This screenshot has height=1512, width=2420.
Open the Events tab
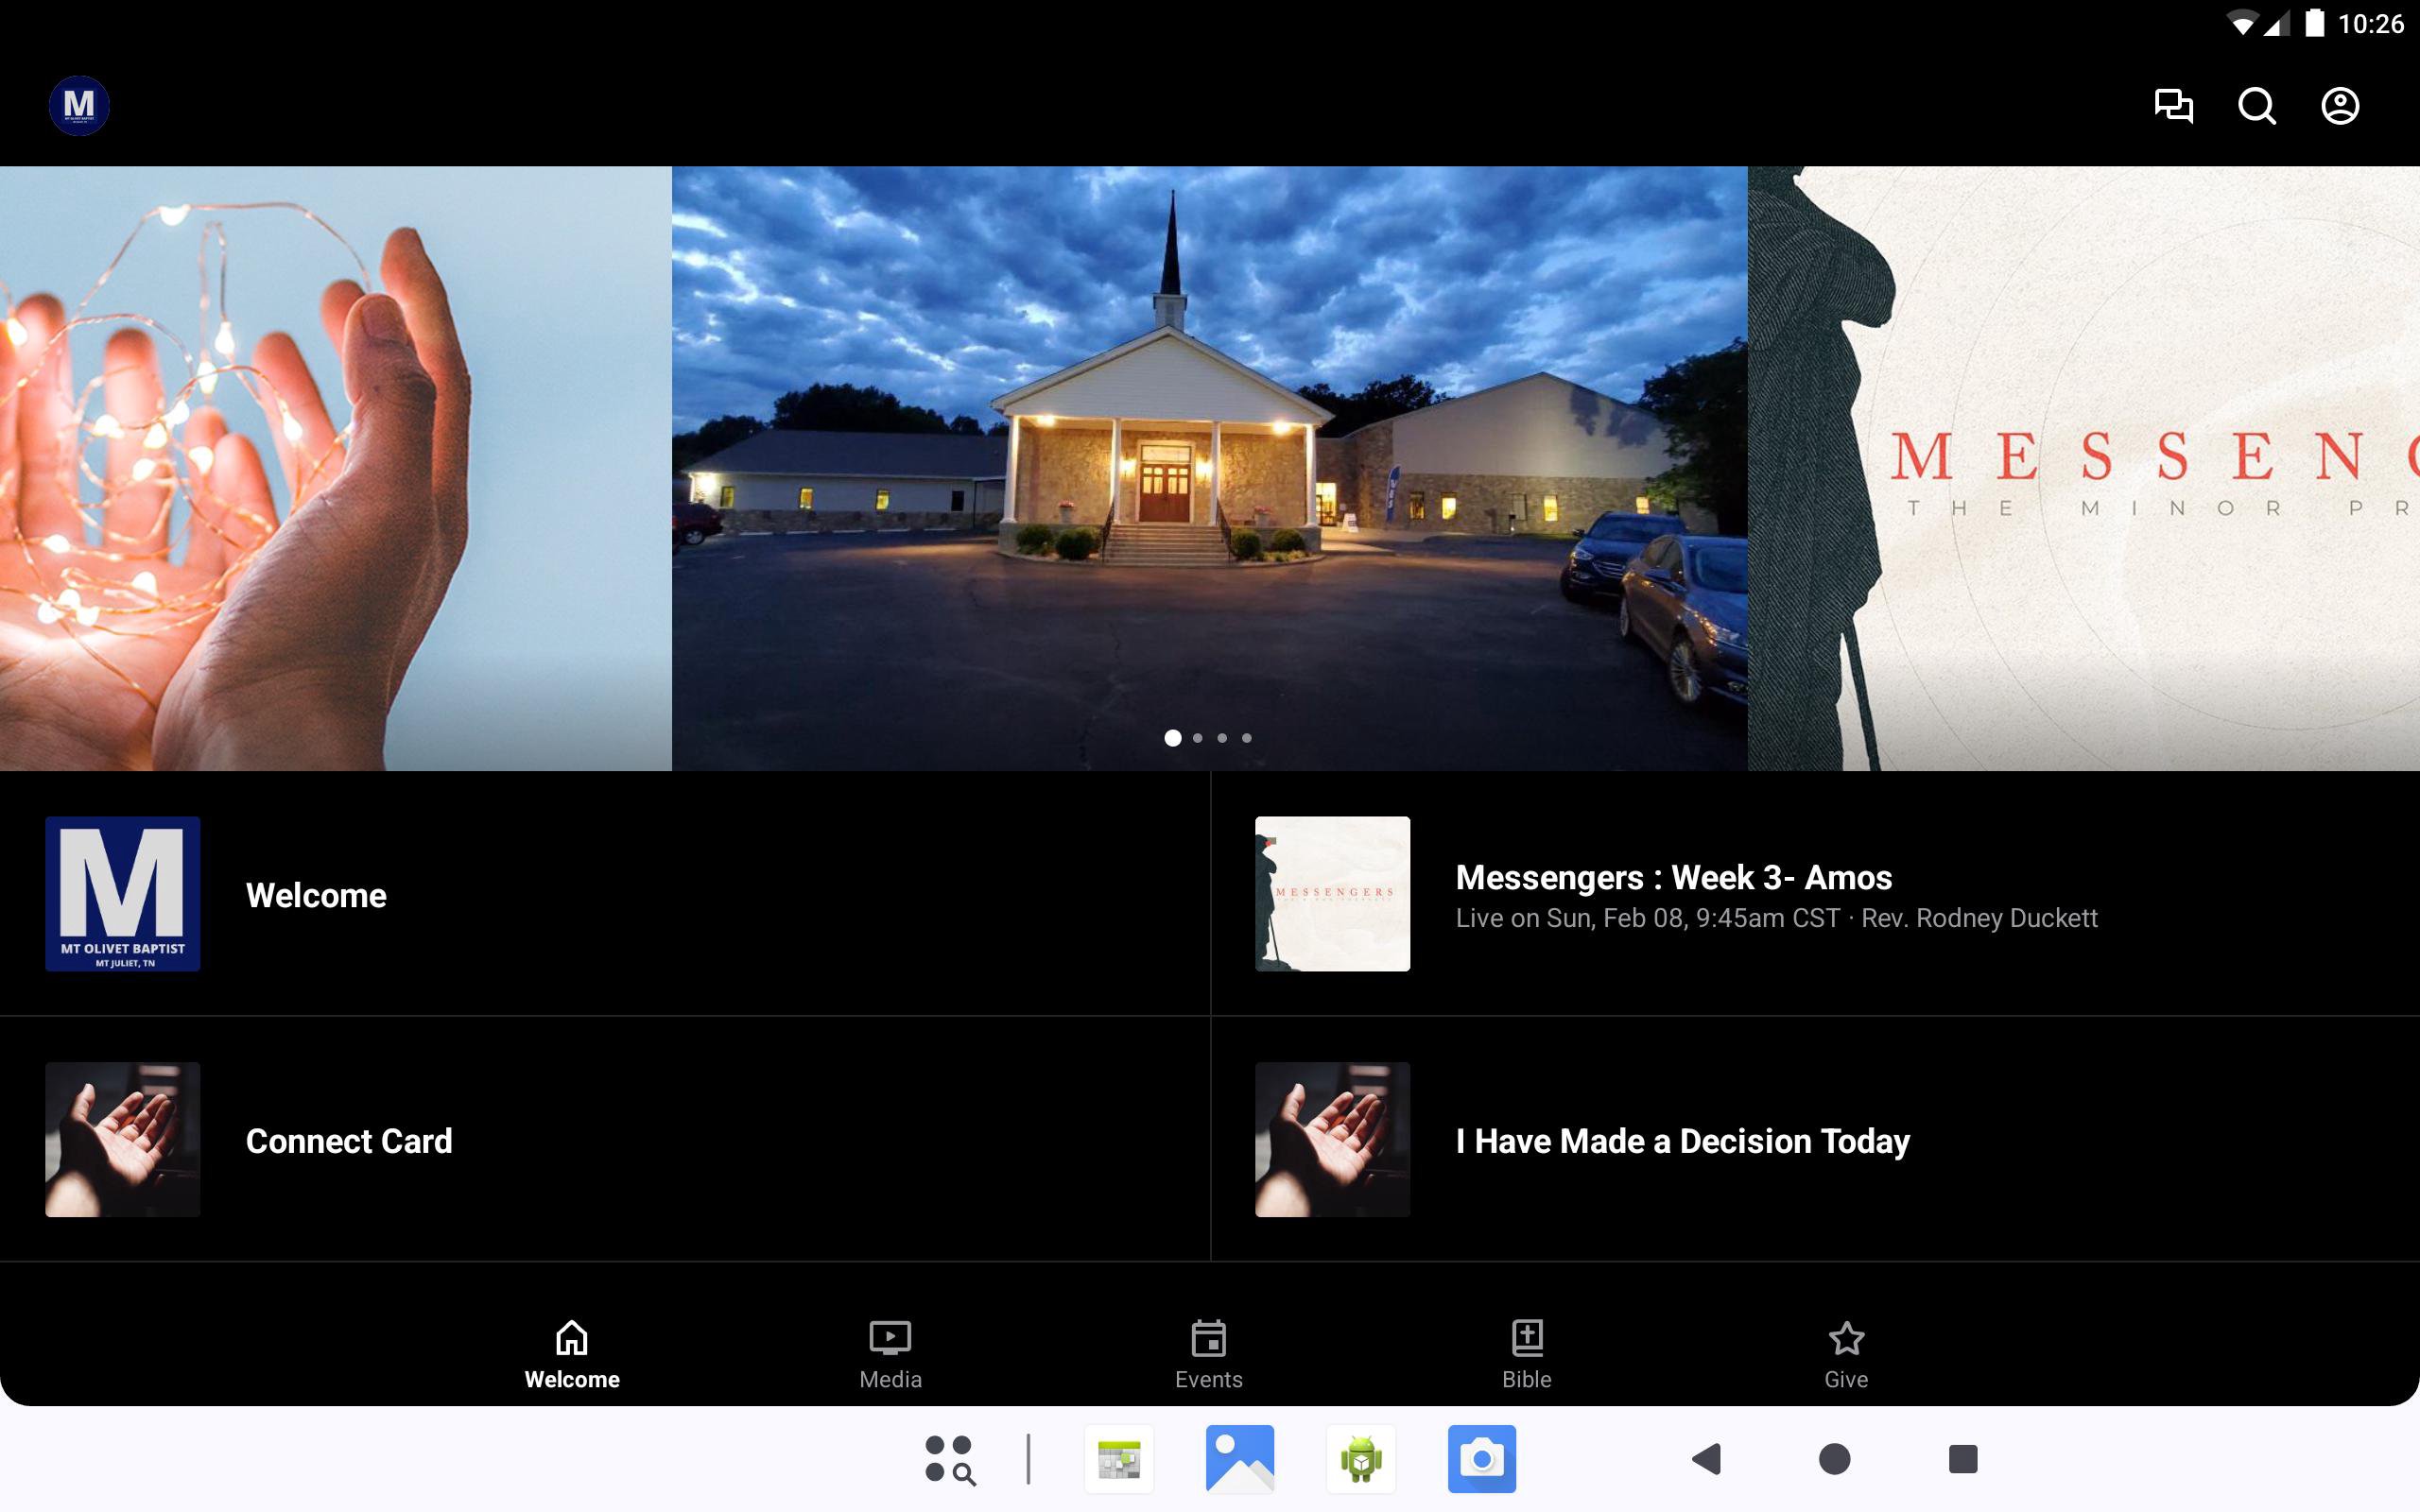pyautogui.click(x=1208, y=1354)
